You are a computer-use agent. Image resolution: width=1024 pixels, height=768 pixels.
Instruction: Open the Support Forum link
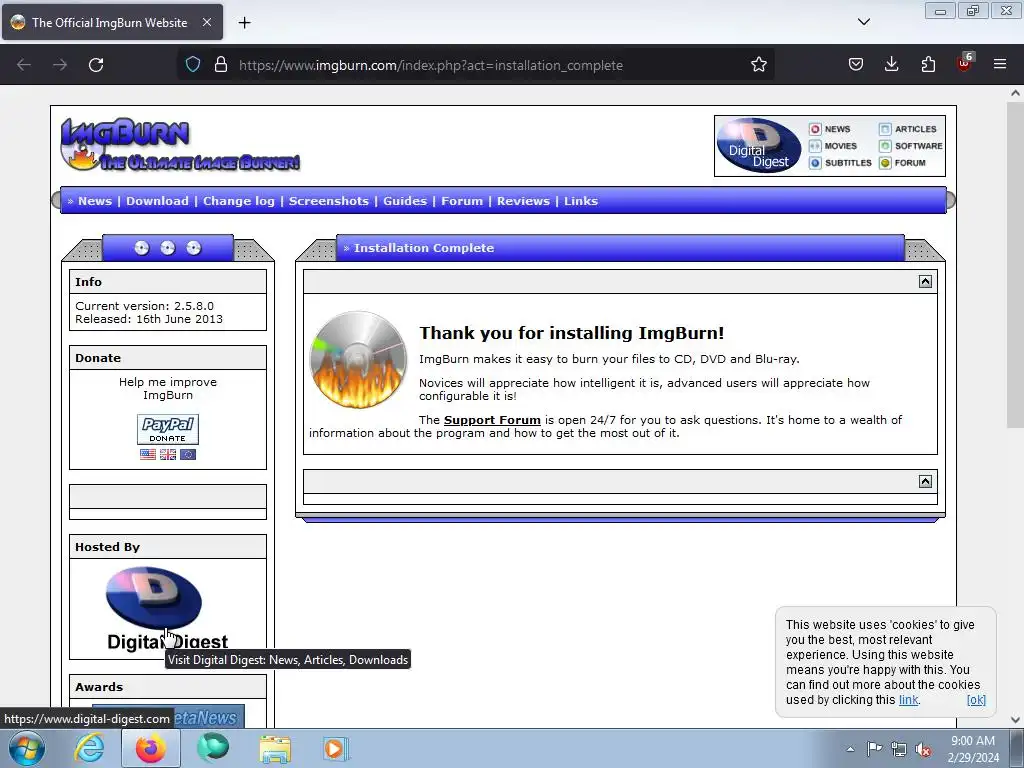[x=492, y=420]
